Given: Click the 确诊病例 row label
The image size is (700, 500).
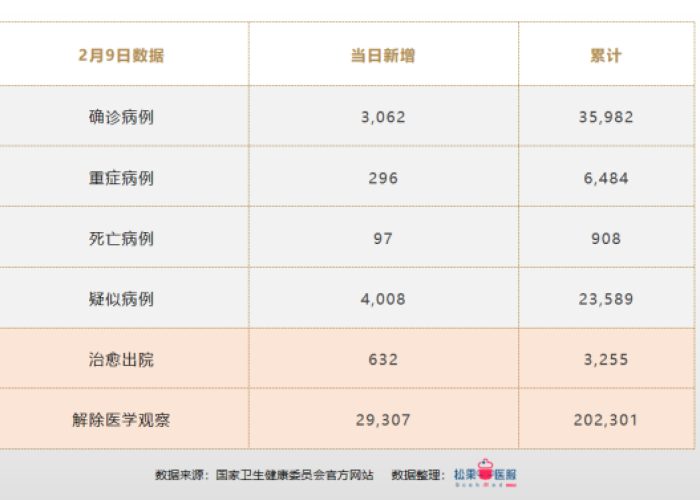Looking at the screenshot, I should (121, 117).
